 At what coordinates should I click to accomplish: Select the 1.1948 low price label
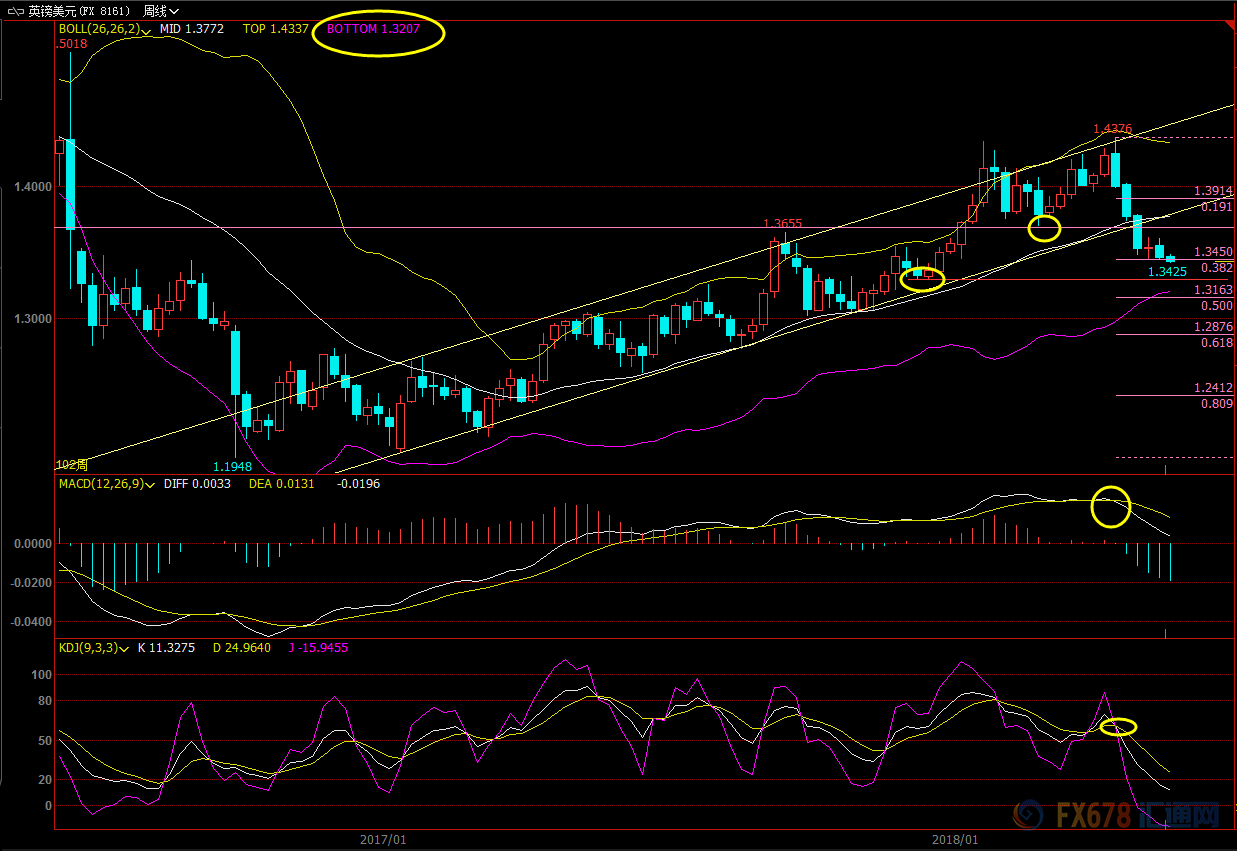pos(231,467)
